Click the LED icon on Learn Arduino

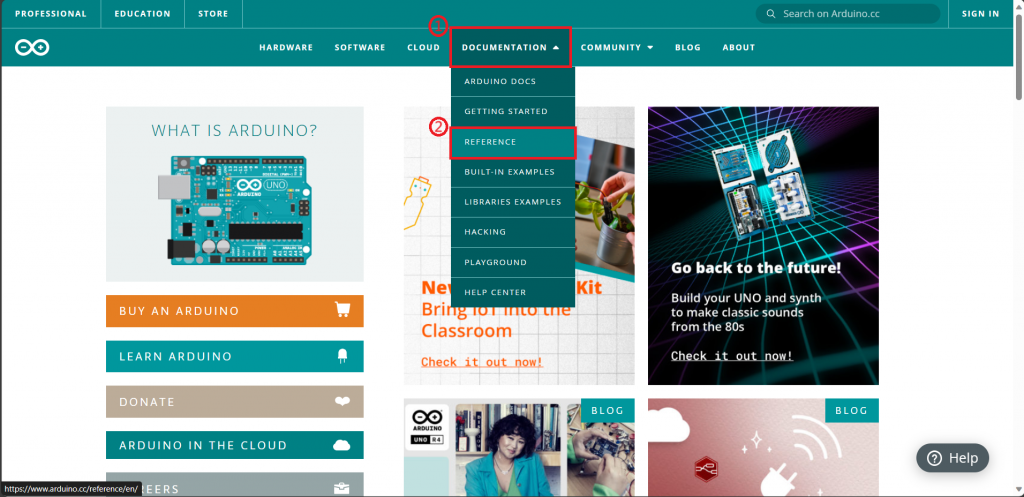pos(342,355)
